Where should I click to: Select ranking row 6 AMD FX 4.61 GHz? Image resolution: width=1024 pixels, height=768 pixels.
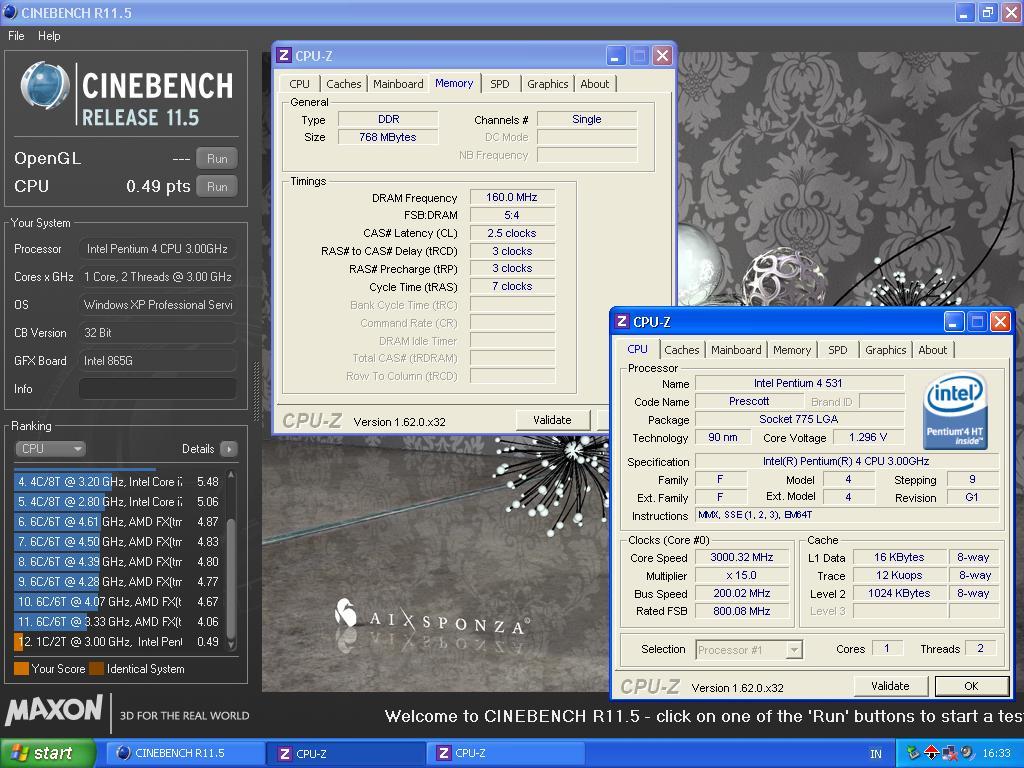tap(118, 522)
